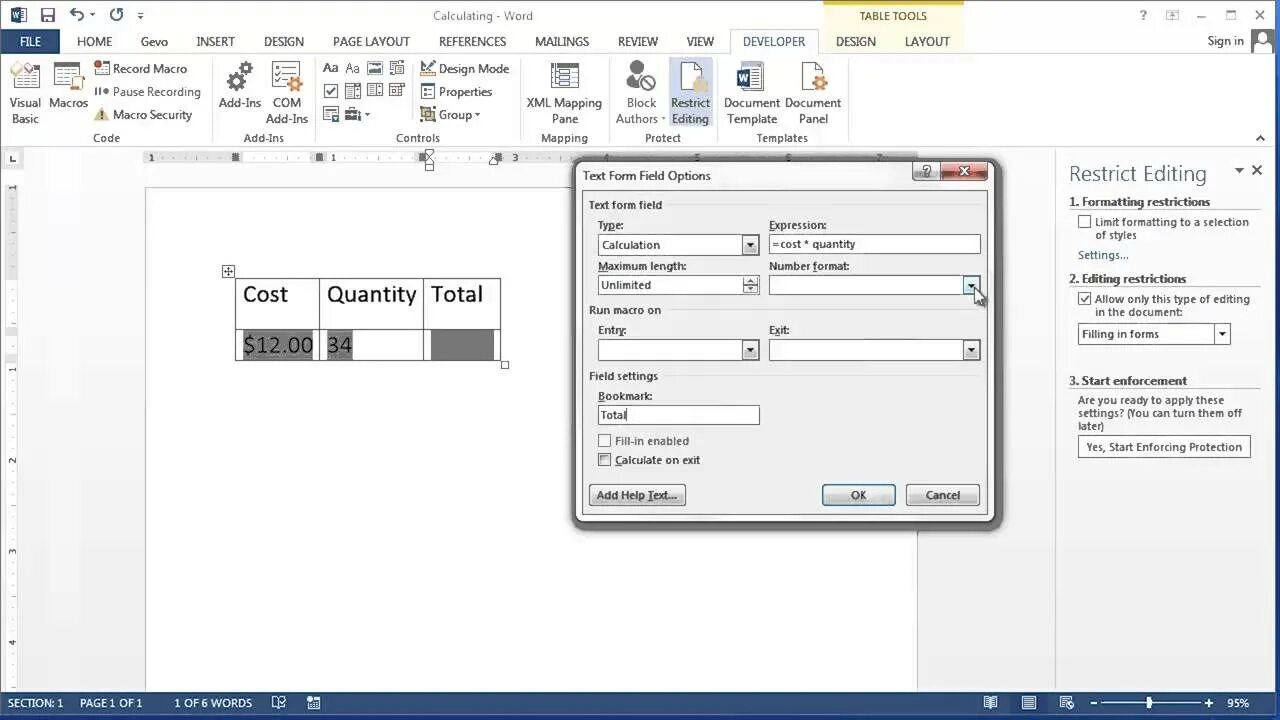This screenshot has width=1280, height=720.
Task: Open the Macros list
Action: [68, 86]
